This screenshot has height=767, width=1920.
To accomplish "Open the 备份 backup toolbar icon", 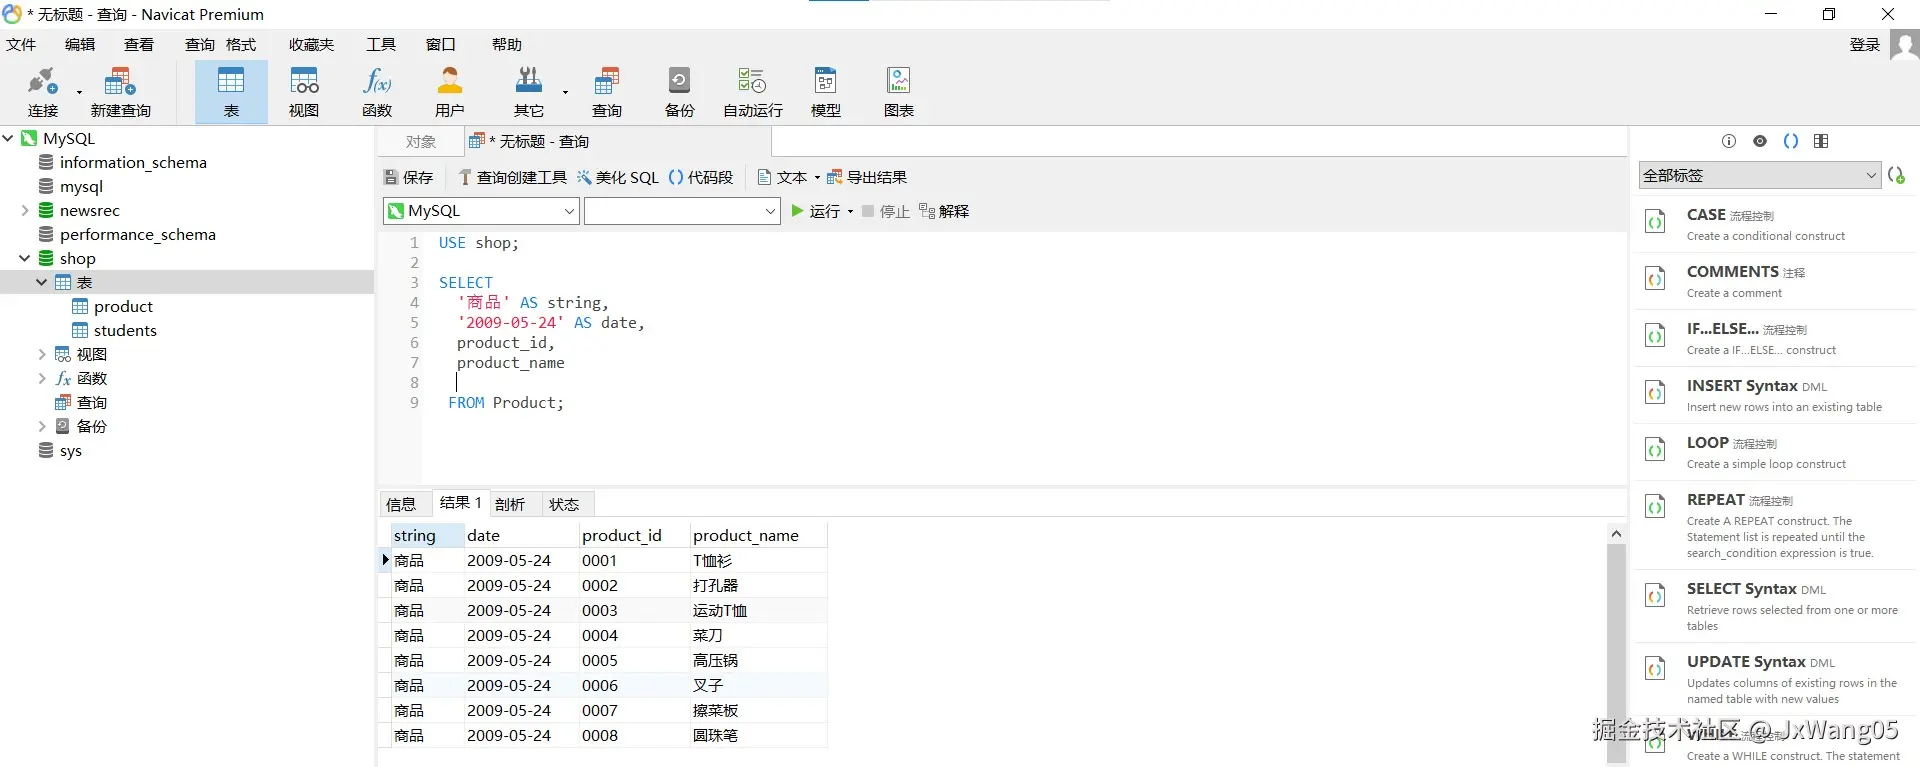I will point(679,91).
